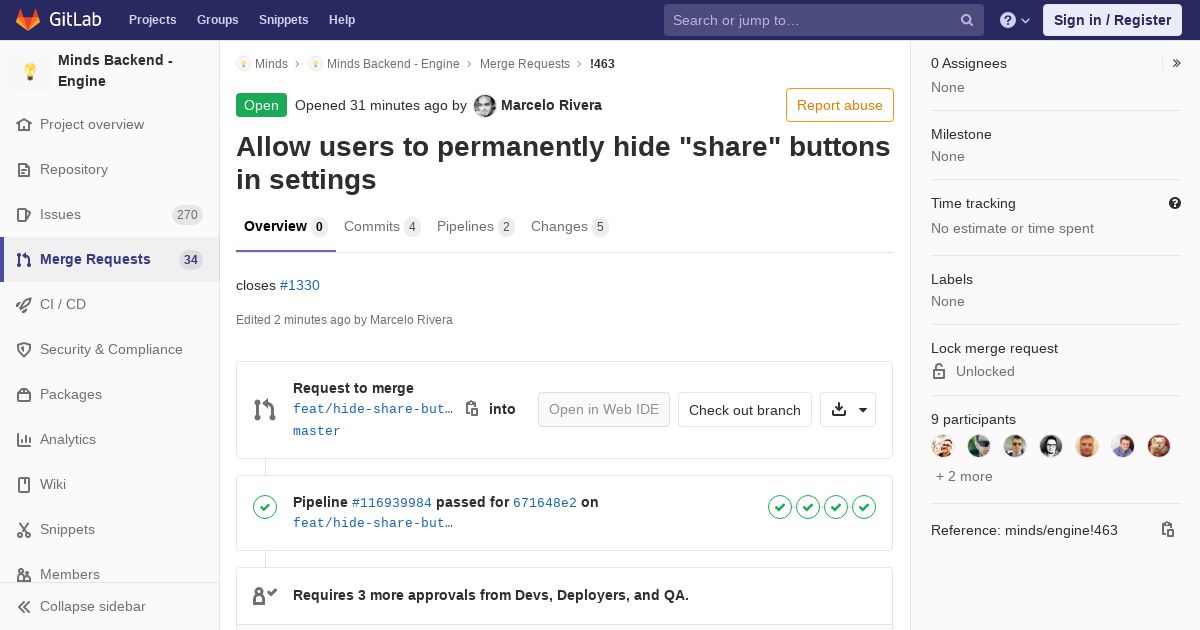The image size is (1200, 630).
Task: Click Sign in / Register button
Action: 1112,20
